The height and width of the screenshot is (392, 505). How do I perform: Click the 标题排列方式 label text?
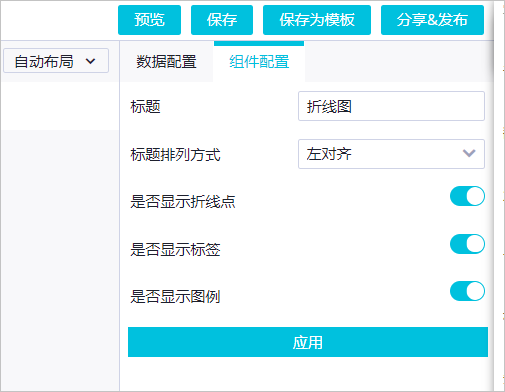(175, 155)
